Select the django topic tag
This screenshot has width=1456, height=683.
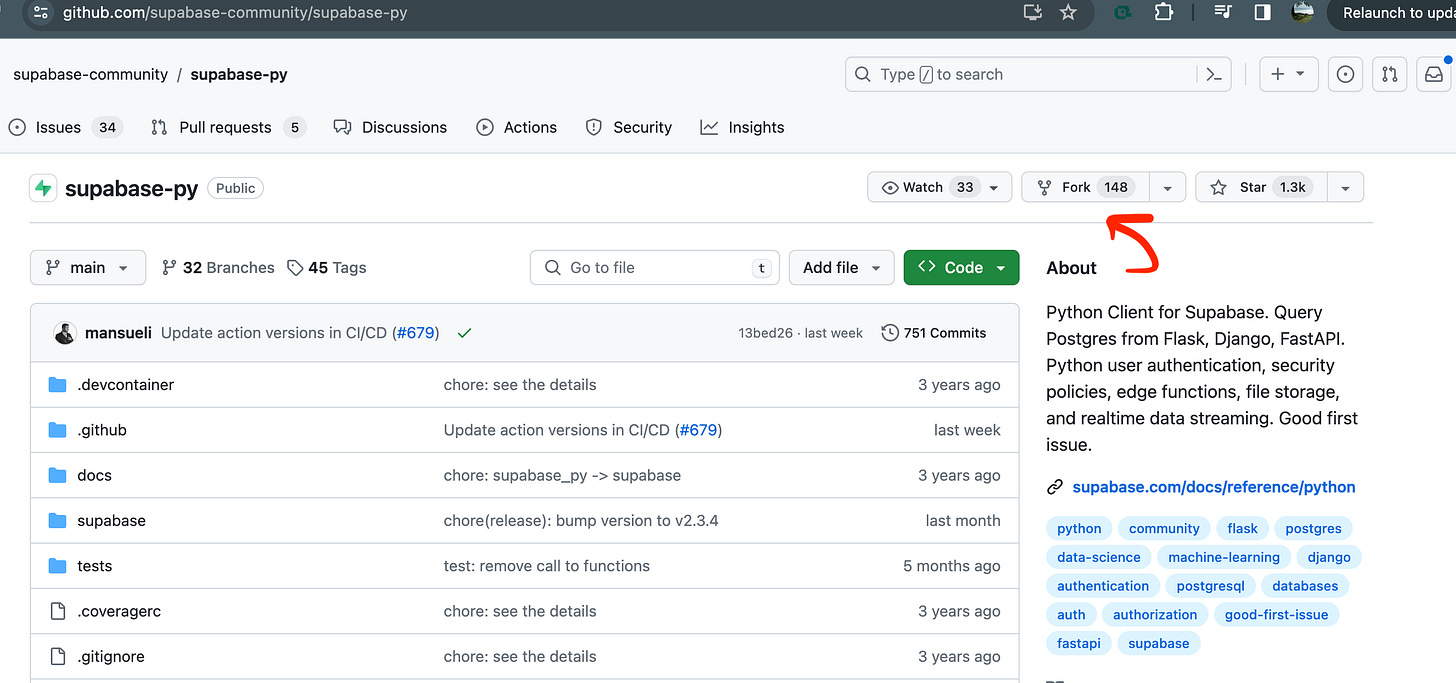click(1329, 557)
